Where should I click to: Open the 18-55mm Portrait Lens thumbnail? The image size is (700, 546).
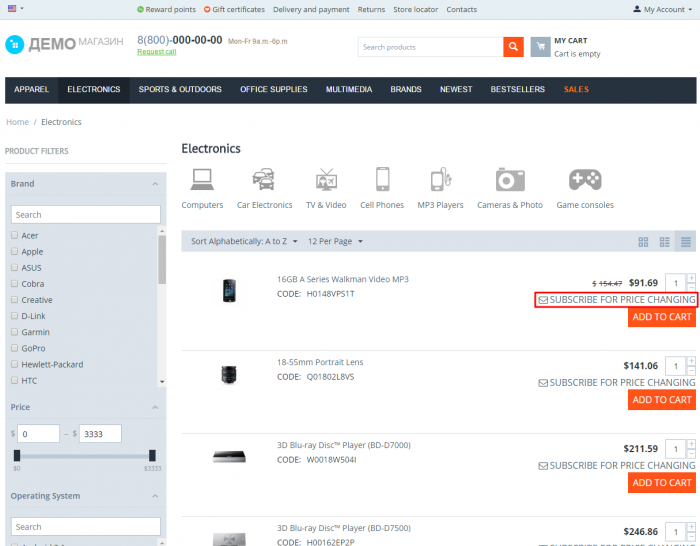[x=229, y=374]
